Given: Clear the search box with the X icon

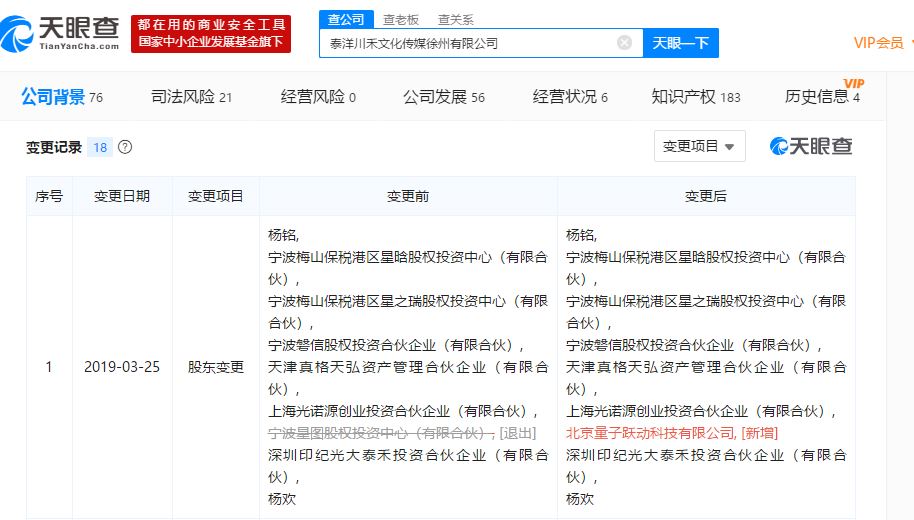Looking at the screenshot, I should 624,43.
